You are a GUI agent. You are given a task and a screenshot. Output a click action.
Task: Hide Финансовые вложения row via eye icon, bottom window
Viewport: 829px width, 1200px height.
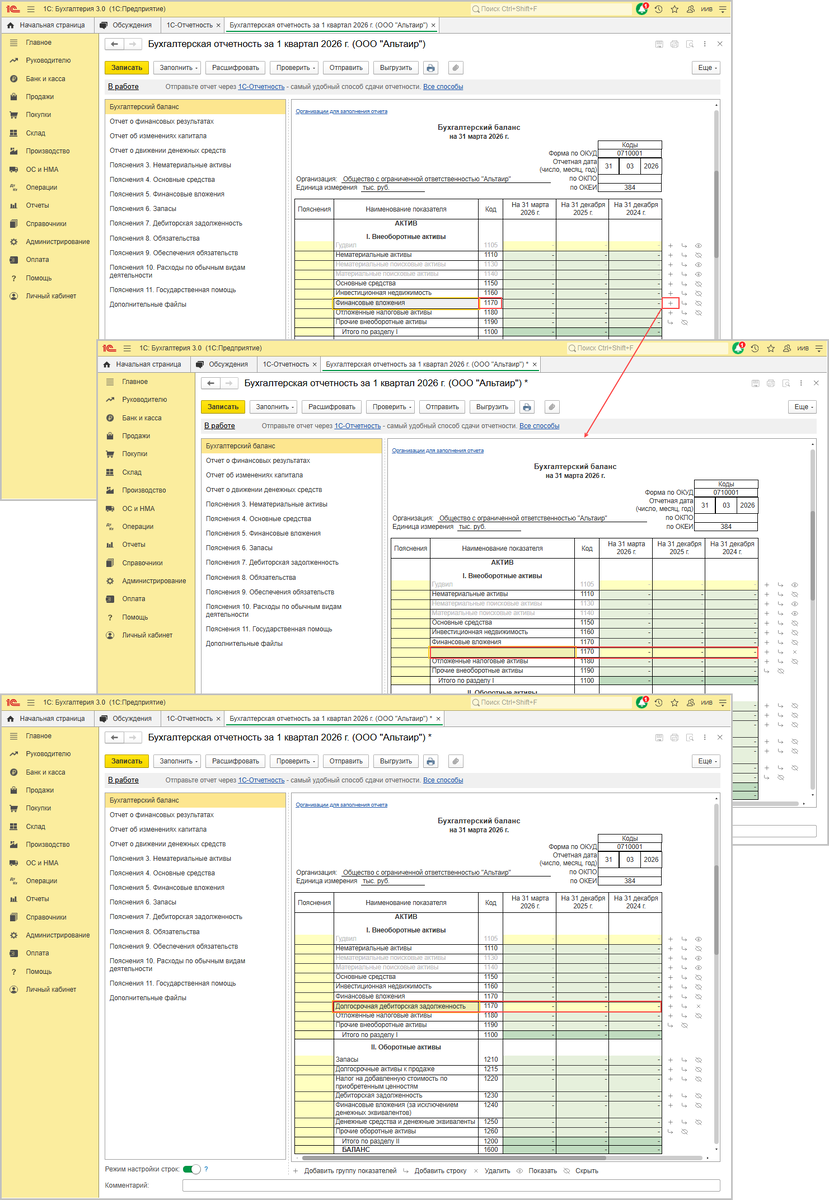(697, 996)
